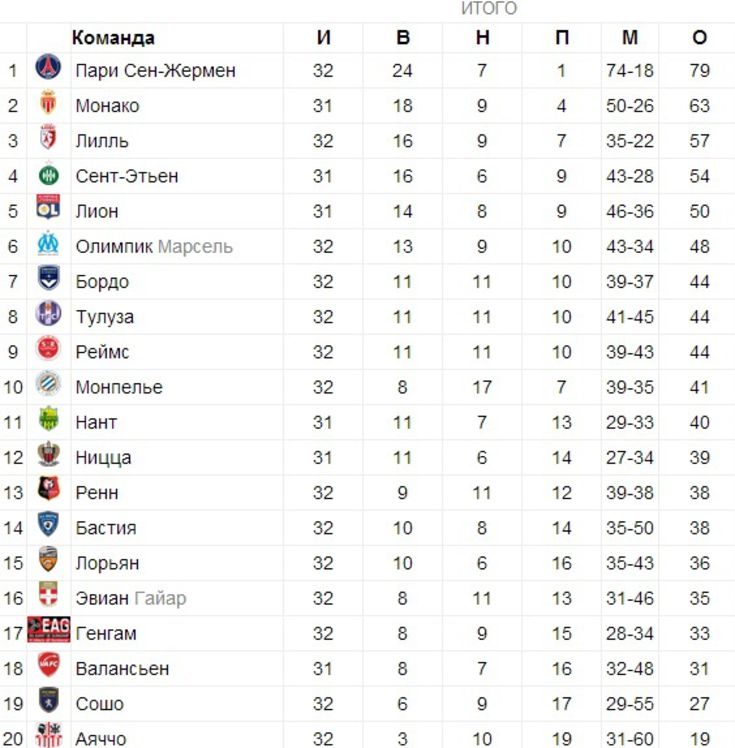Sort by the О points column header
The height and width of the screenshot is (748, 735).
[x=699, y=37]
